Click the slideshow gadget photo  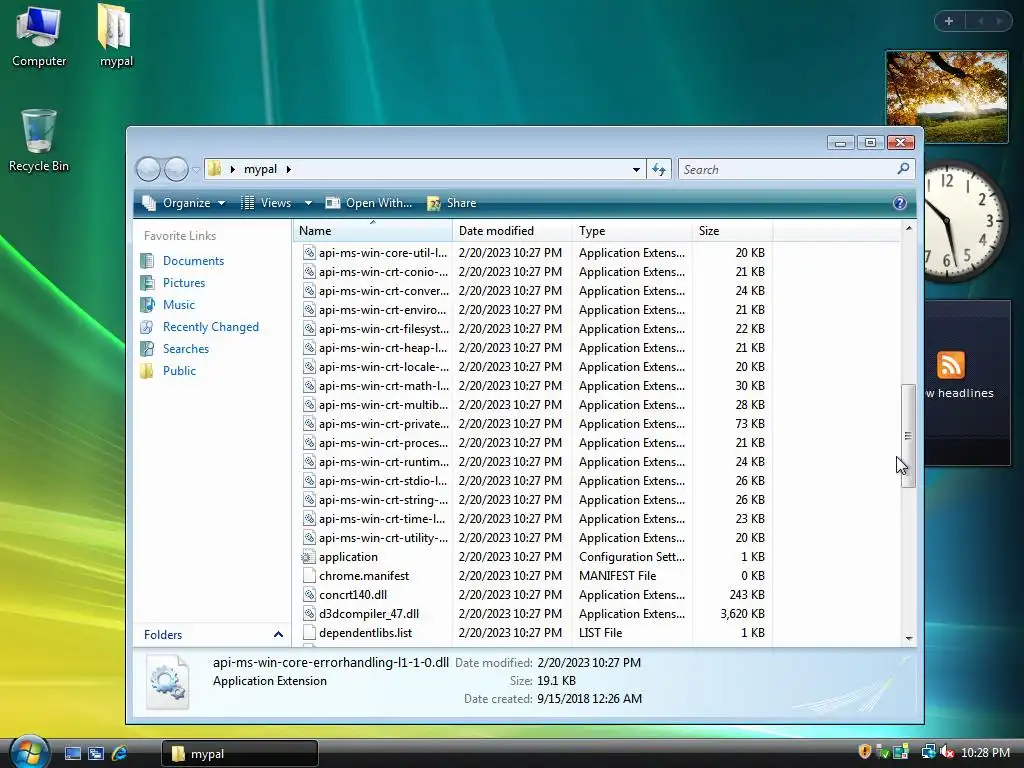(x=946, y=97)
